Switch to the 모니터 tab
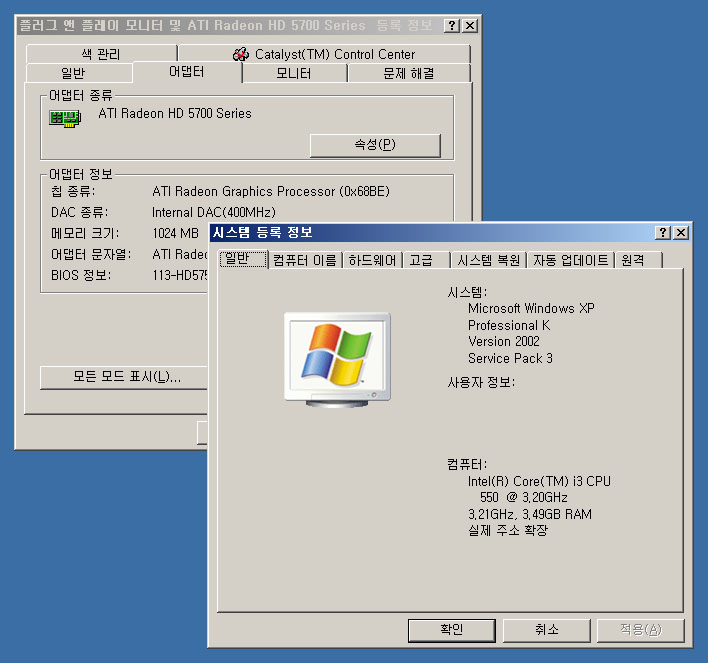Screen dimensions: 708x663 294,73
